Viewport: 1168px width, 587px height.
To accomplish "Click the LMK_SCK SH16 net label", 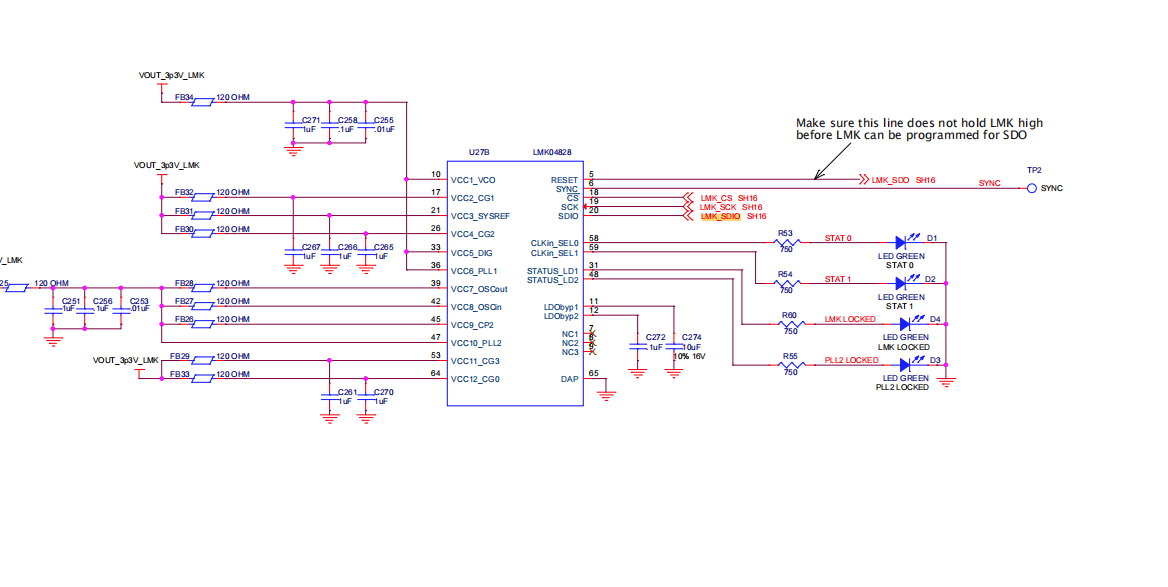I will (731, 207).
